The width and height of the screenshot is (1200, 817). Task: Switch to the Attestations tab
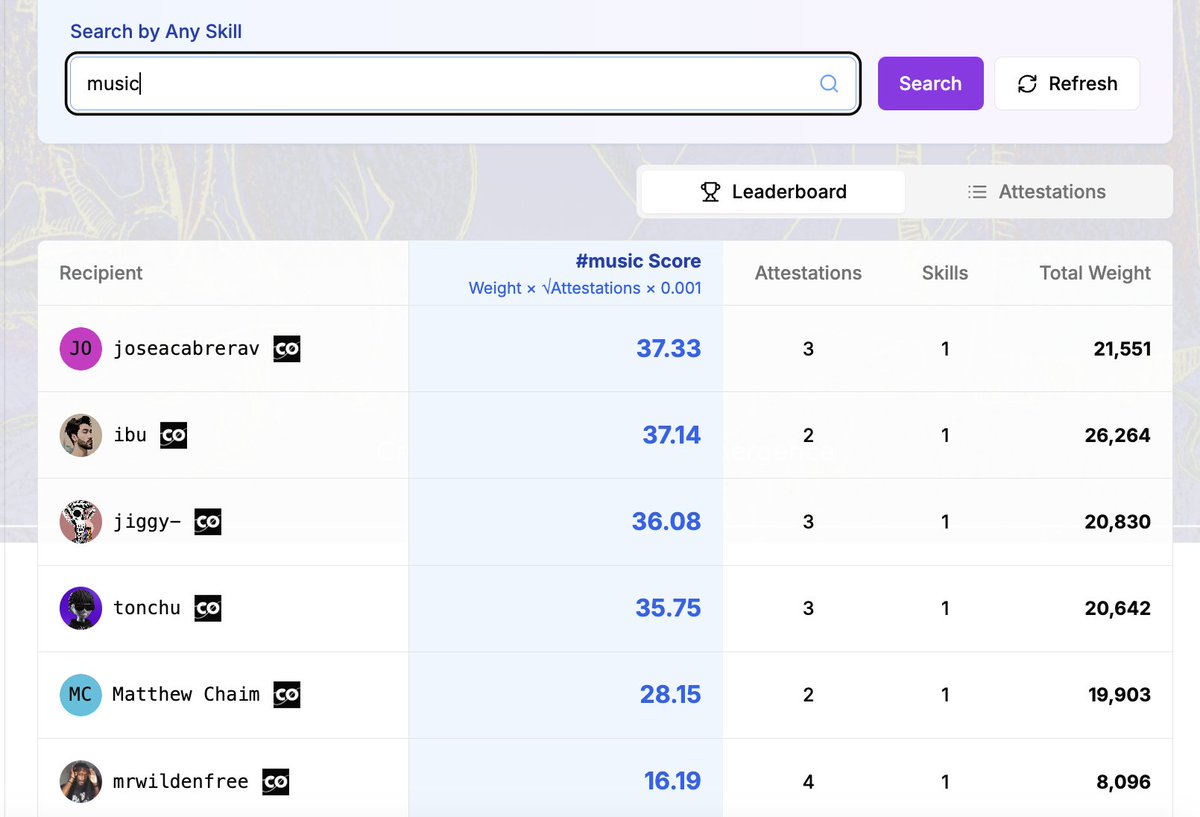(1037, 191)
